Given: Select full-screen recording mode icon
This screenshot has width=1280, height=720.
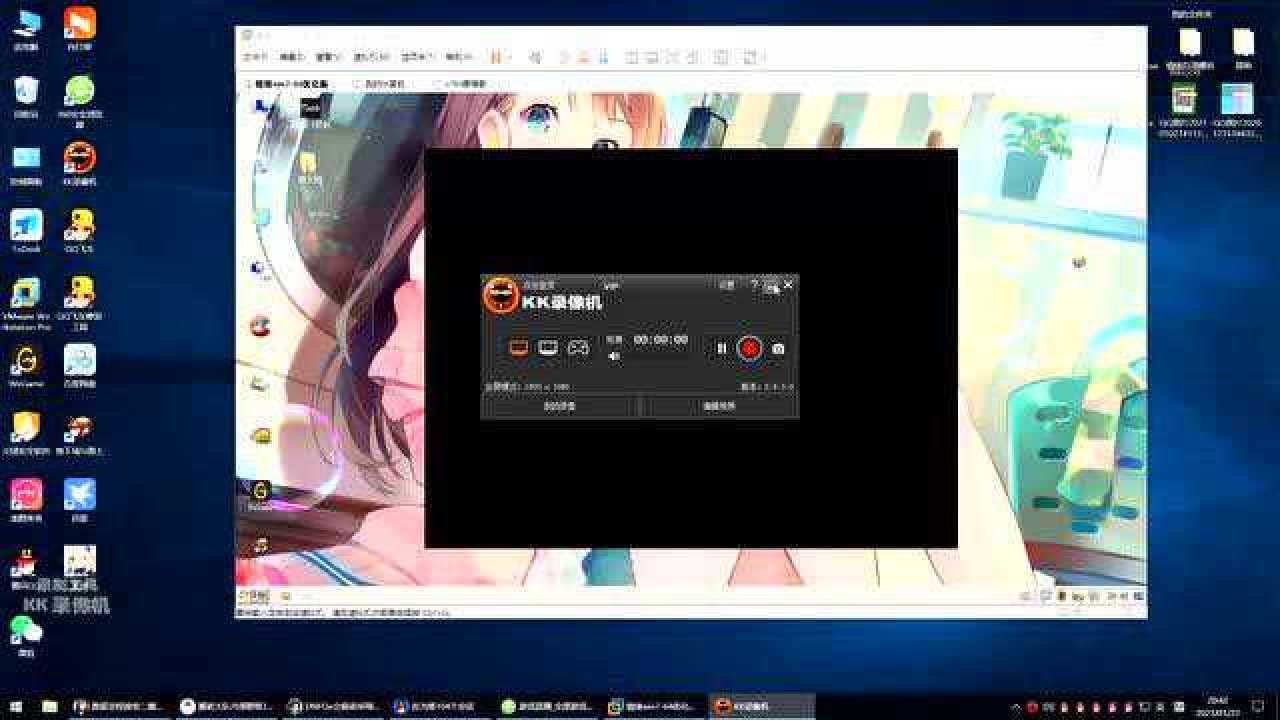Looking at the screenshot, I should pyautogui.click(x=518, y=347).
